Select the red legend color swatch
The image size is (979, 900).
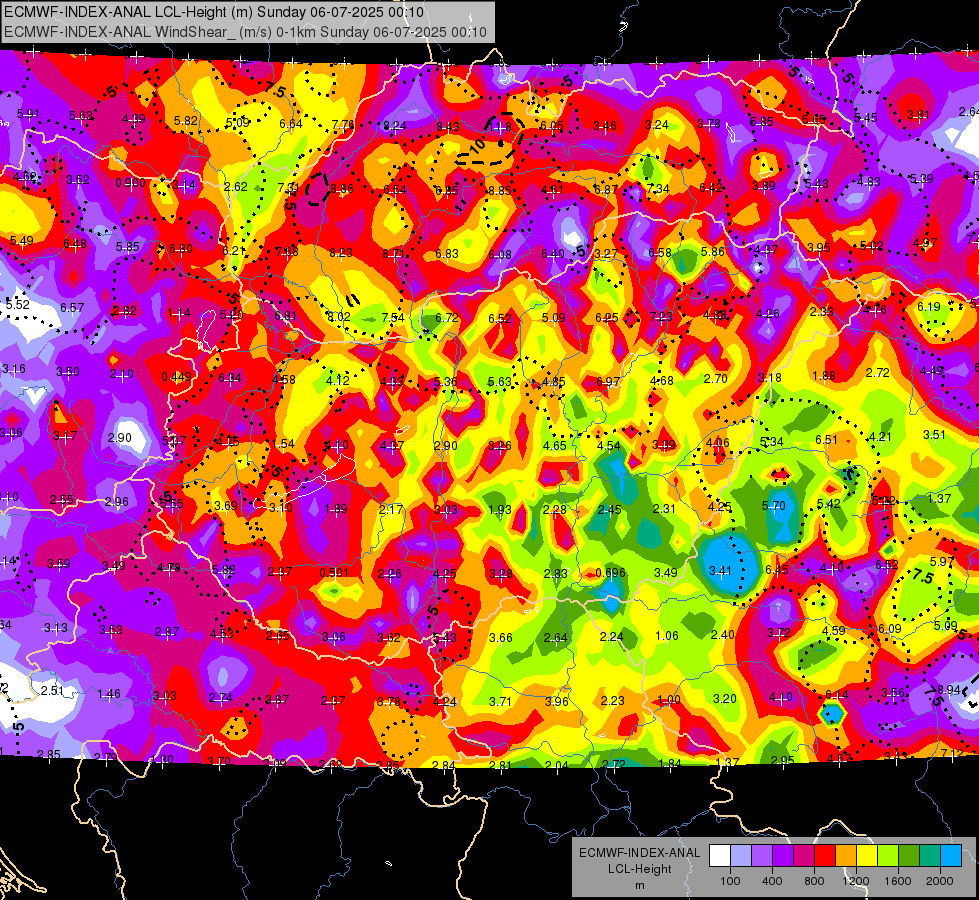point(825,856)
